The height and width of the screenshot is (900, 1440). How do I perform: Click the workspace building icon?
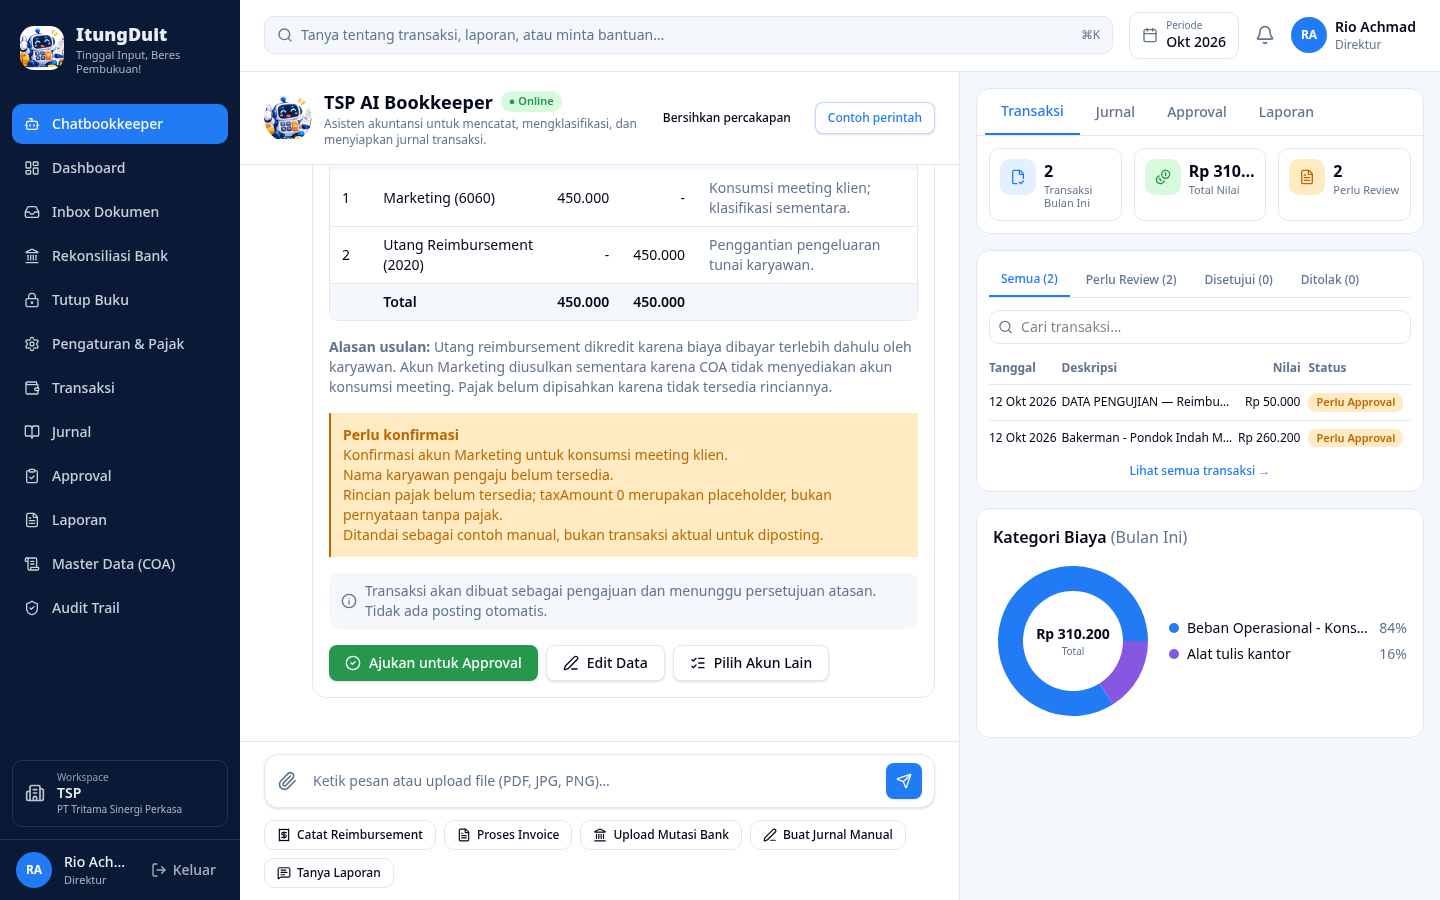point(35,793)
